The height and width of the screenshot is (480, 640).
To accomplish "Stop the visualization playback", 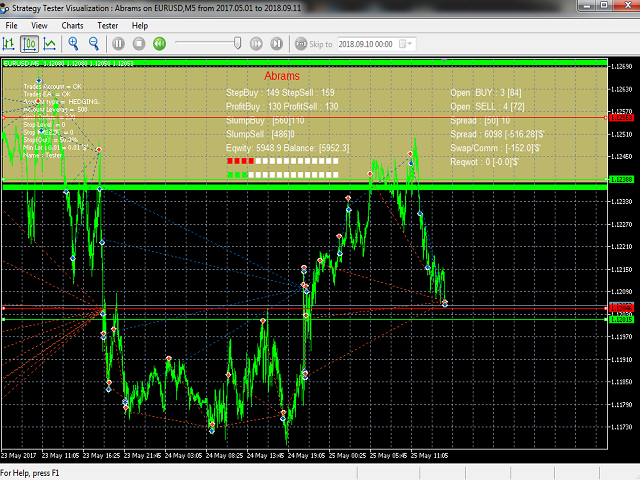I will click(139, 44).
